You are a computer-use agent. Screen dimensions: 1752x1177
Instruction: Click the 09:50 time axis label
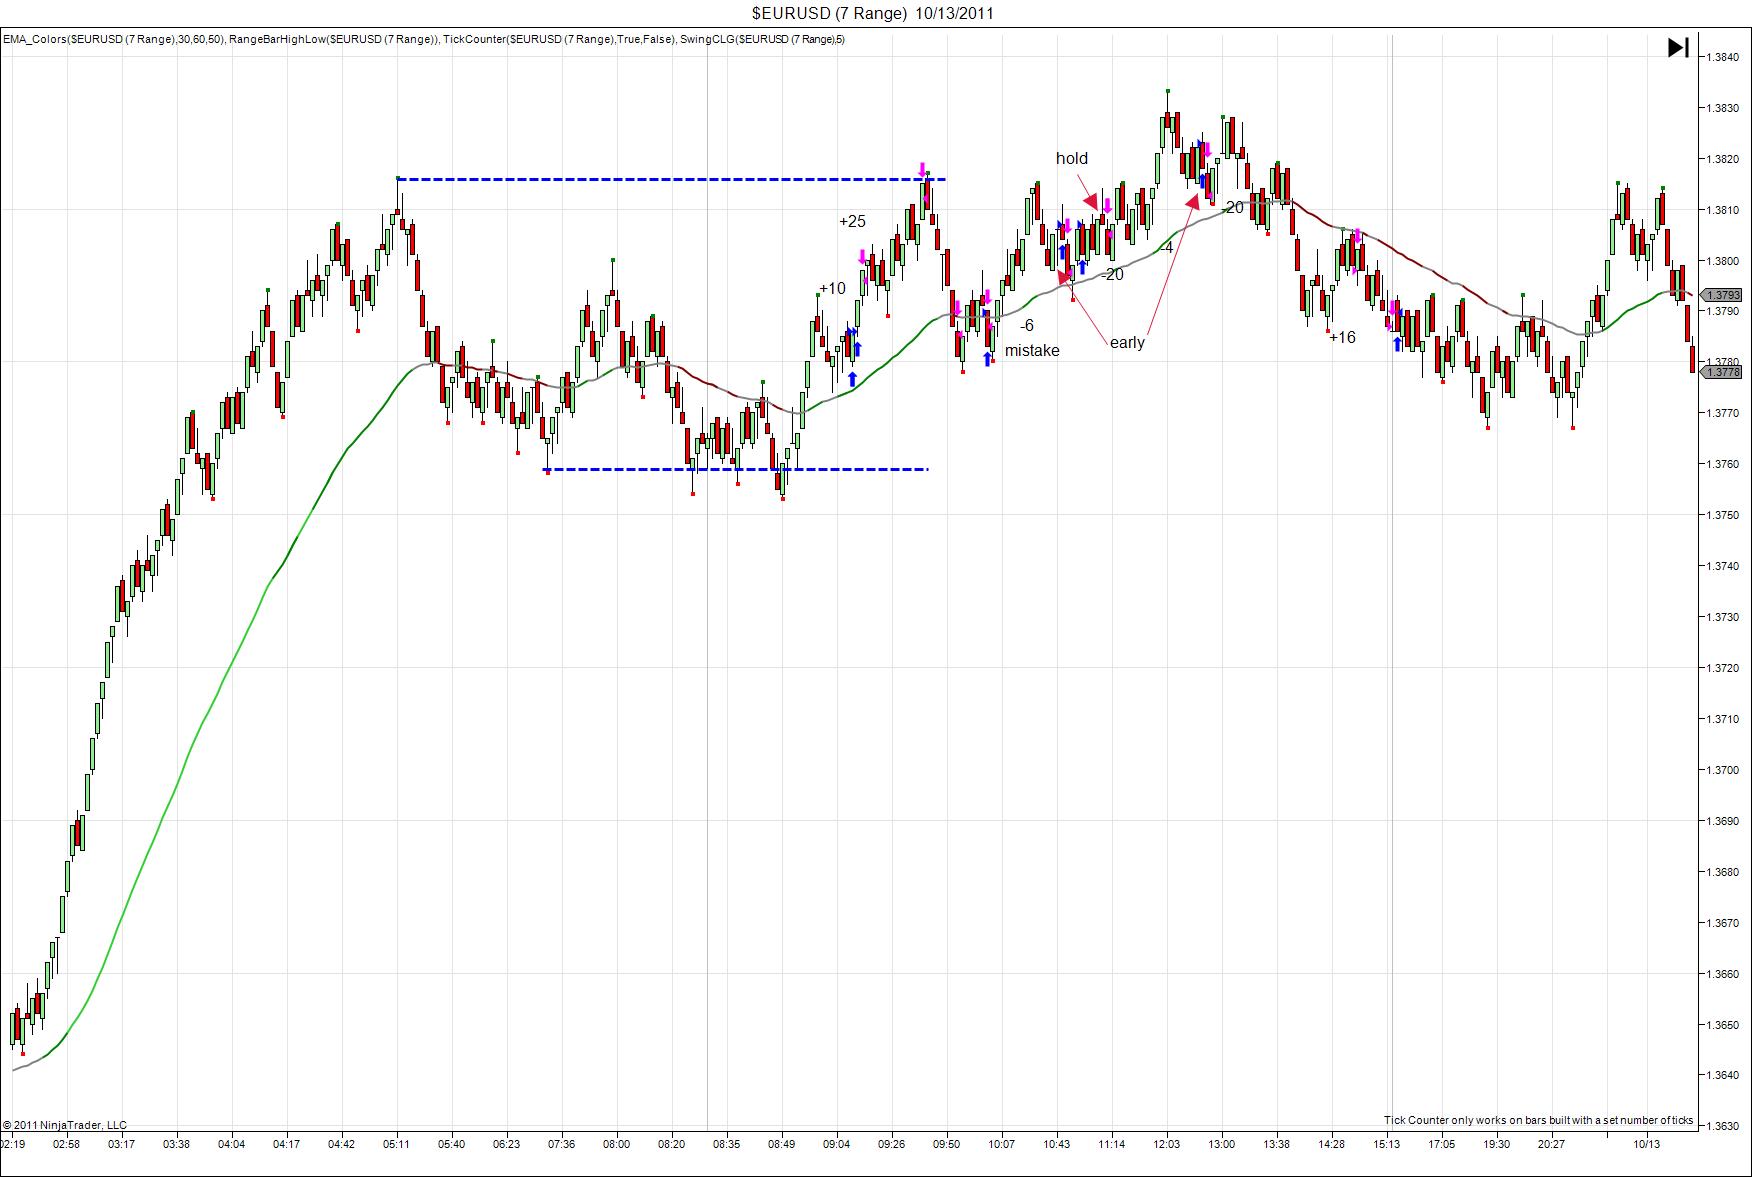point(947,1144)
